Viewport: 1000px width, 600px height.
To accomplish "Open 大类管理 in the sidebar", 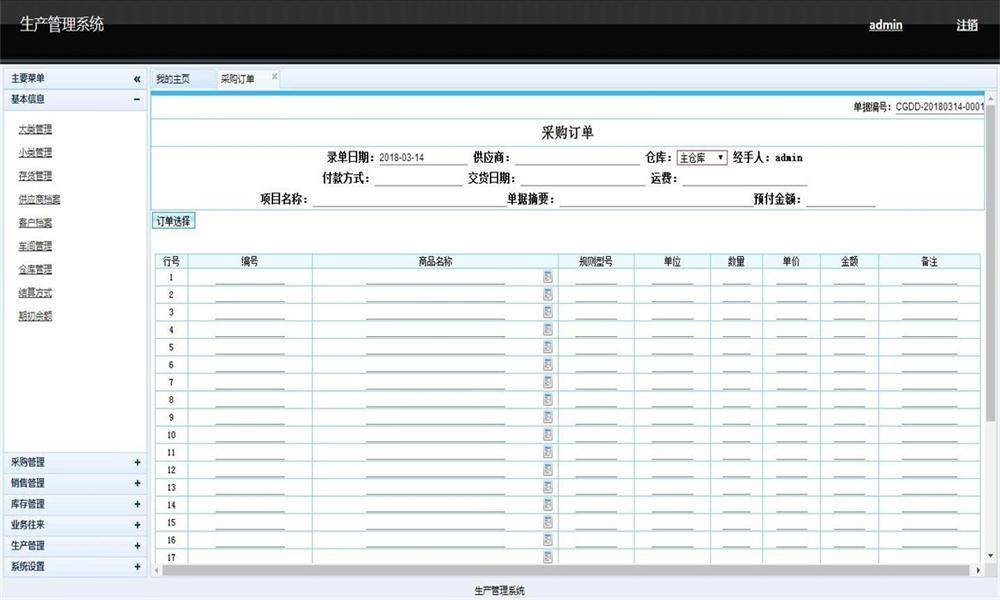I will pyautogui.click(x=35, y=129).
